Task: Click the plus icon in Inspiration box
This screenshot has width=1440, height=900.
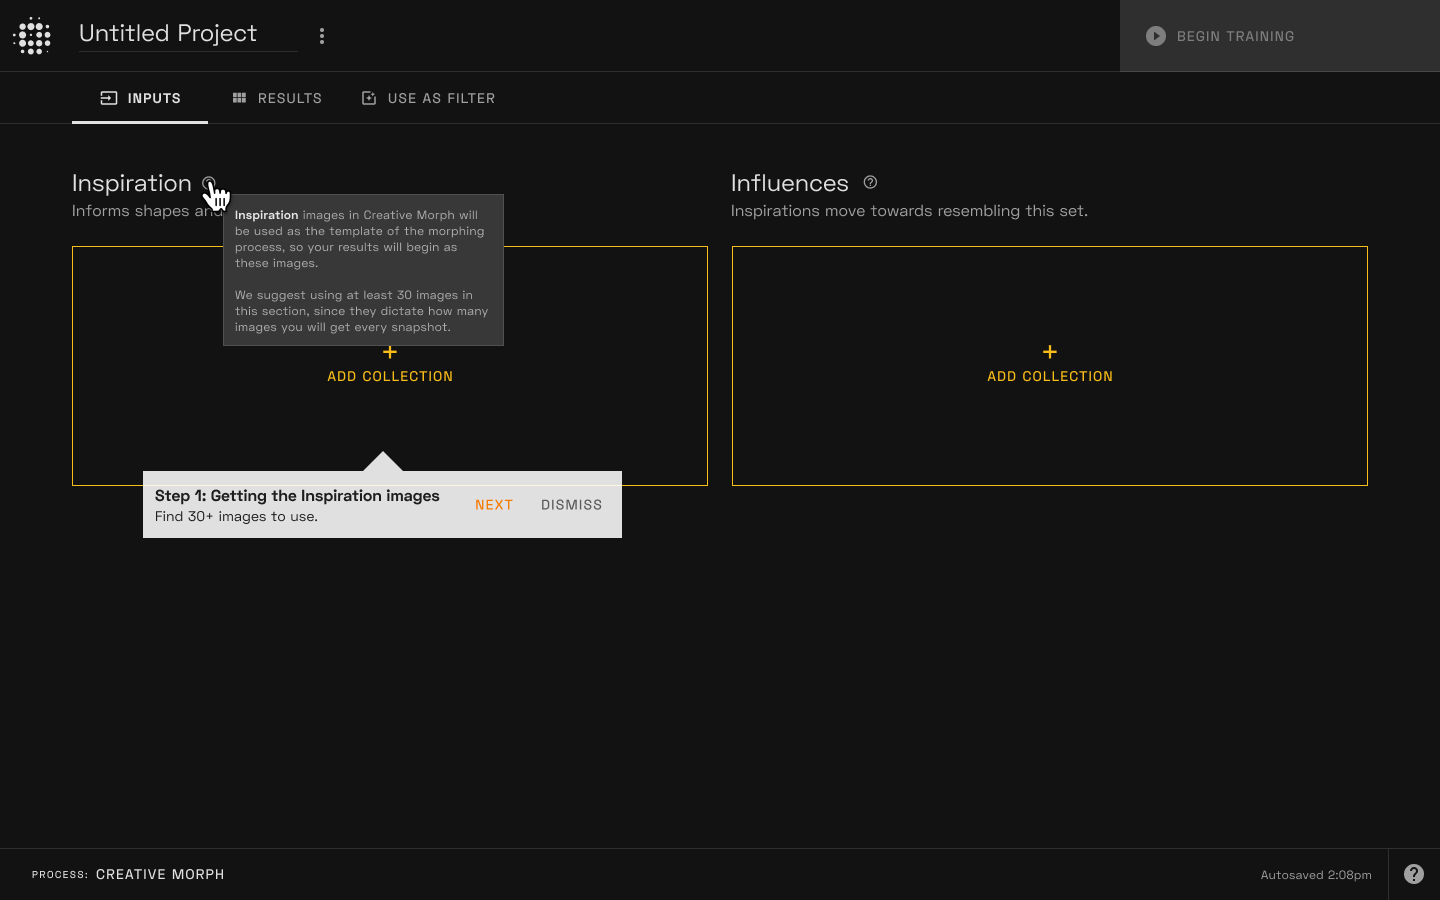Action: pyautogui.click(x=390, y=352)
